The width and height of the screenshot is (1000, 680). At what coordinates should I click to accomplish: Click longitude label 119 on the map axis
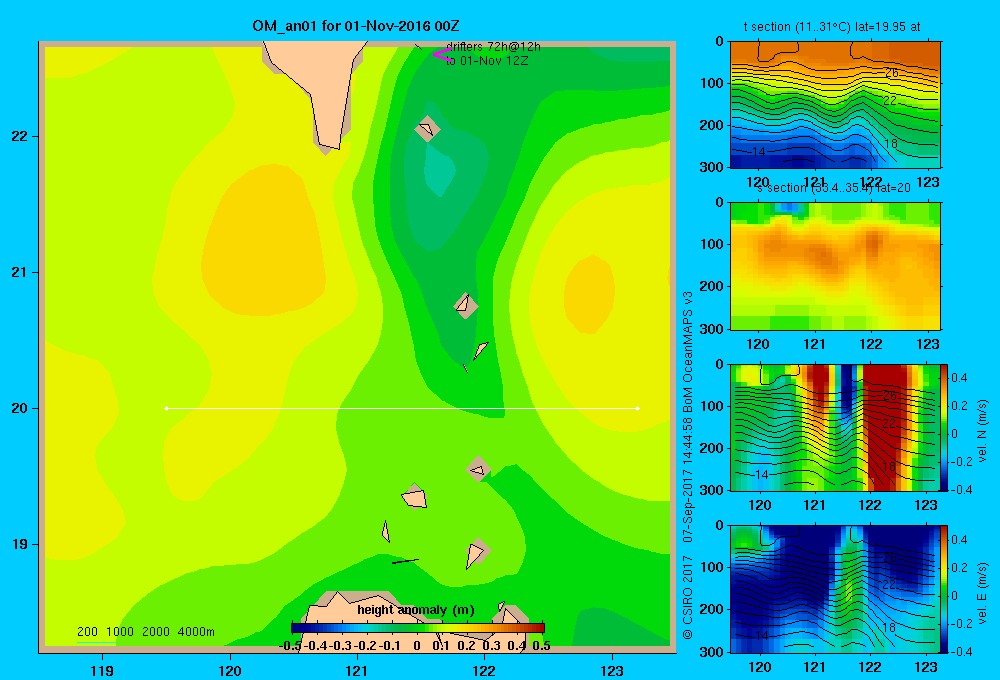102,670
